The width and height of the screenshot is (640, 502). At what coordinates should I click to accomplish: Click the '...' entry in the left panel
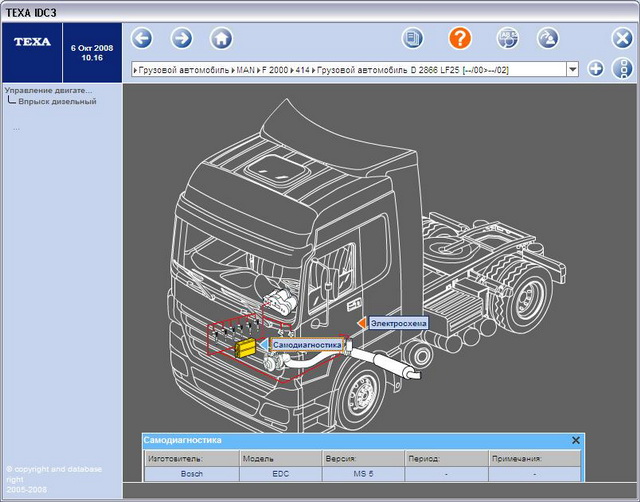pyautogui.click(x=16, y=129)
